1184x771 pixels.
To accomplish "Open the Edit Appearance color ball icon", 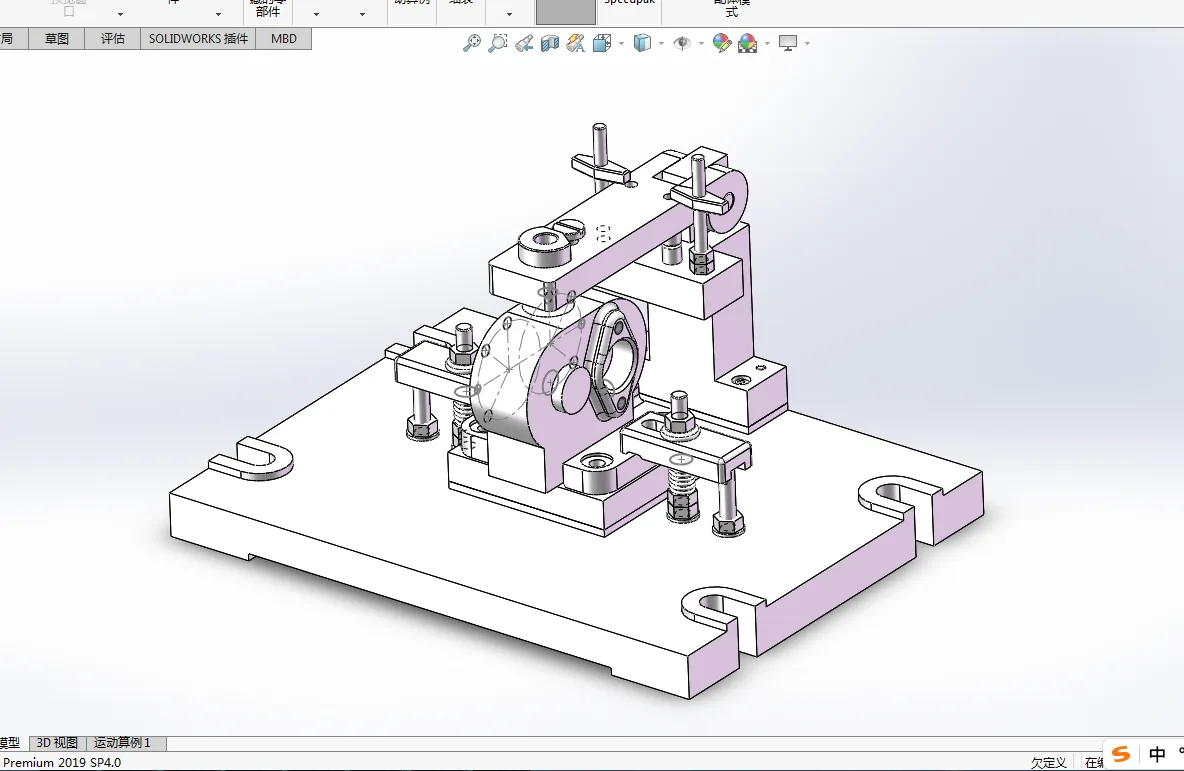I will [722, 43].
